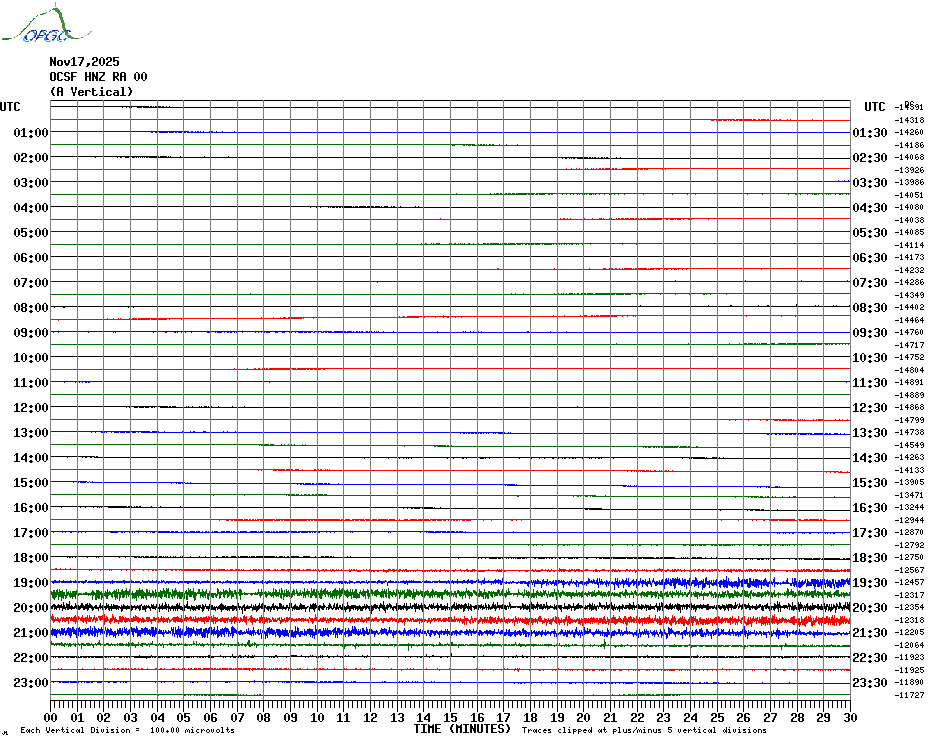Click minute 30 on the time axis
This screenshot has height=744, width=930.
coord(849,718)
